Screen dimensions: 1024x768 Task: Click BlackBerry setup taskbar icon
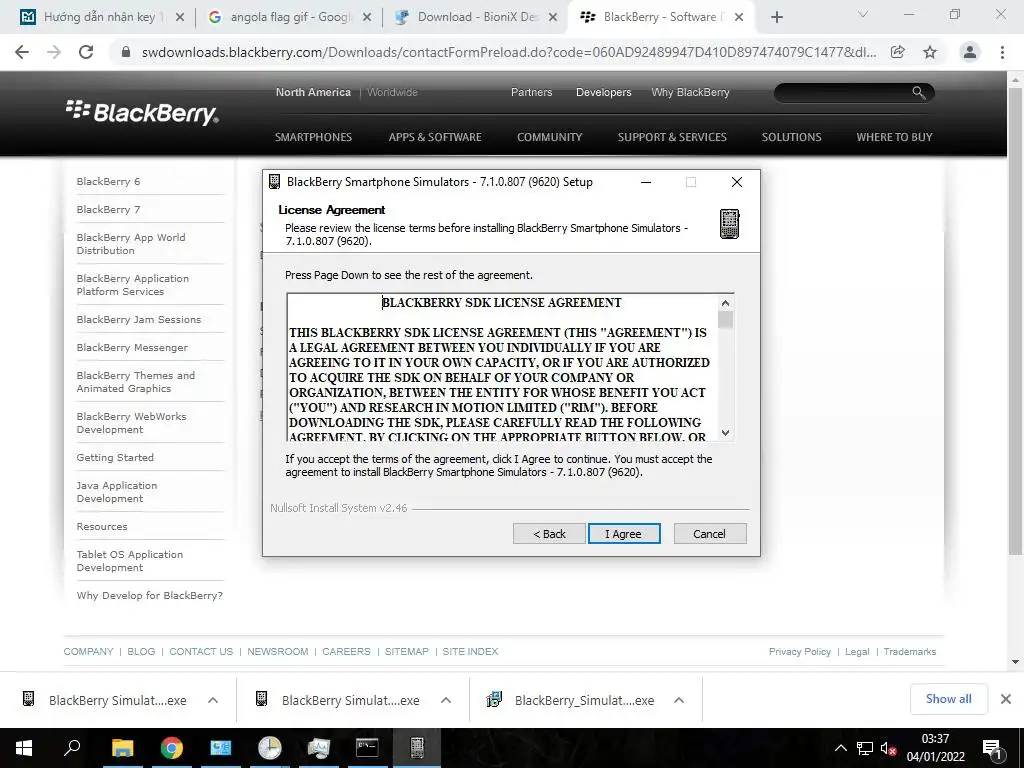click(x=417, y=748)
